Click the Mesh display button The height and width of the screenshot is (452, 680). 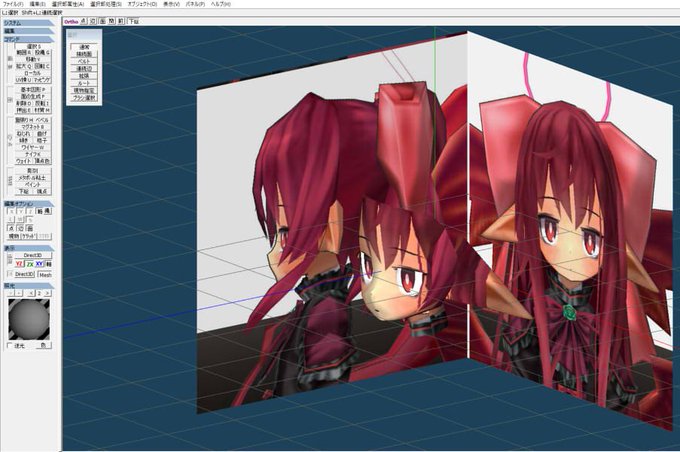[45, 275]
